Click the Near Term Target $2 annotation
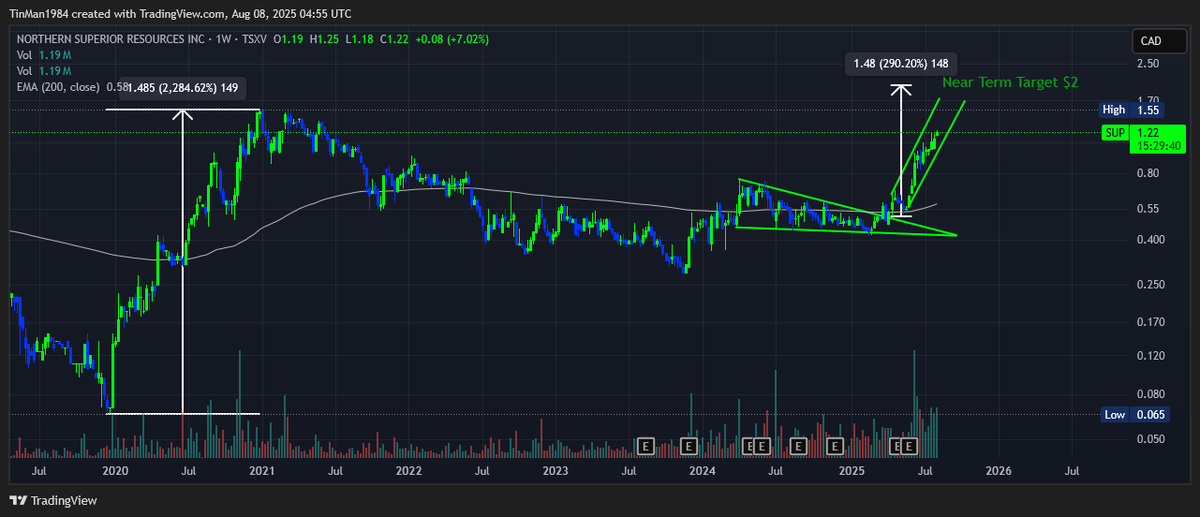This screenshot has height=517, width=1200. [x=1010, y=81]
